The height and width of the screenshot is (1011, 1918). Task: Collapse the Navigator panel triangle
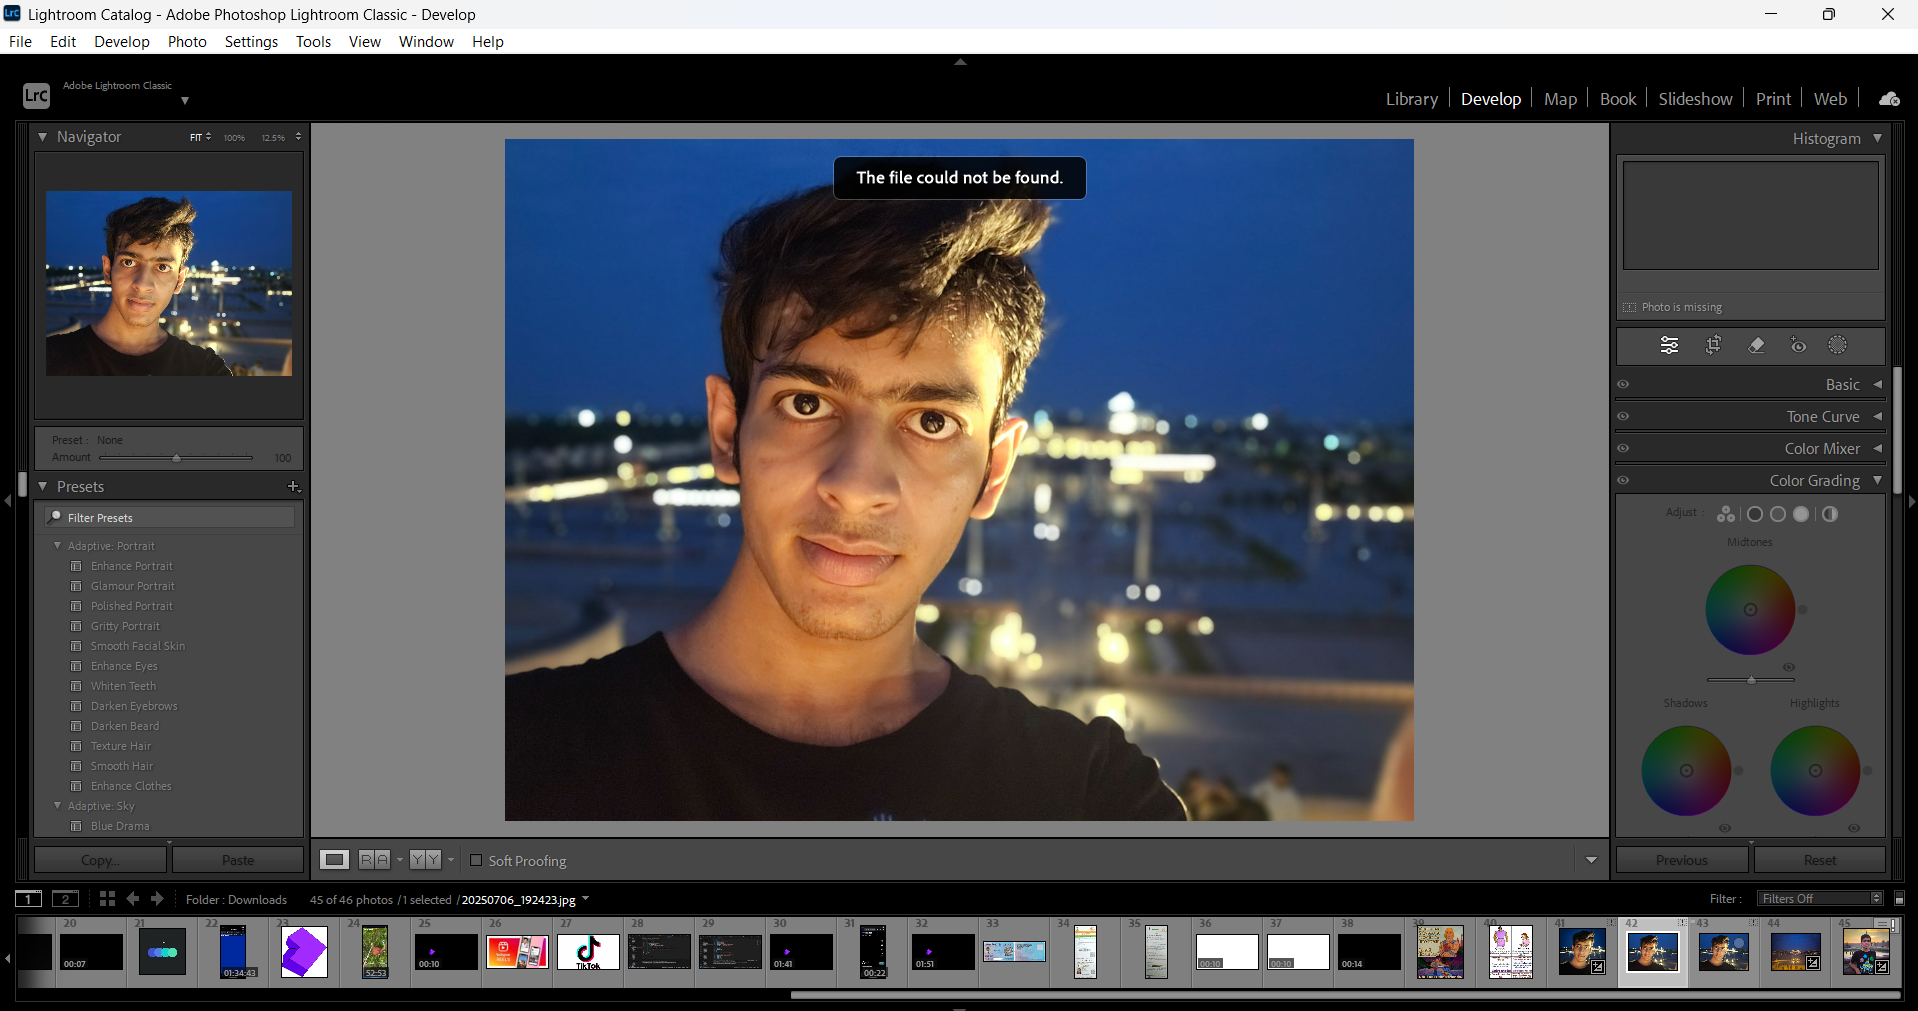pyautogui.click(x=43, y=136)
